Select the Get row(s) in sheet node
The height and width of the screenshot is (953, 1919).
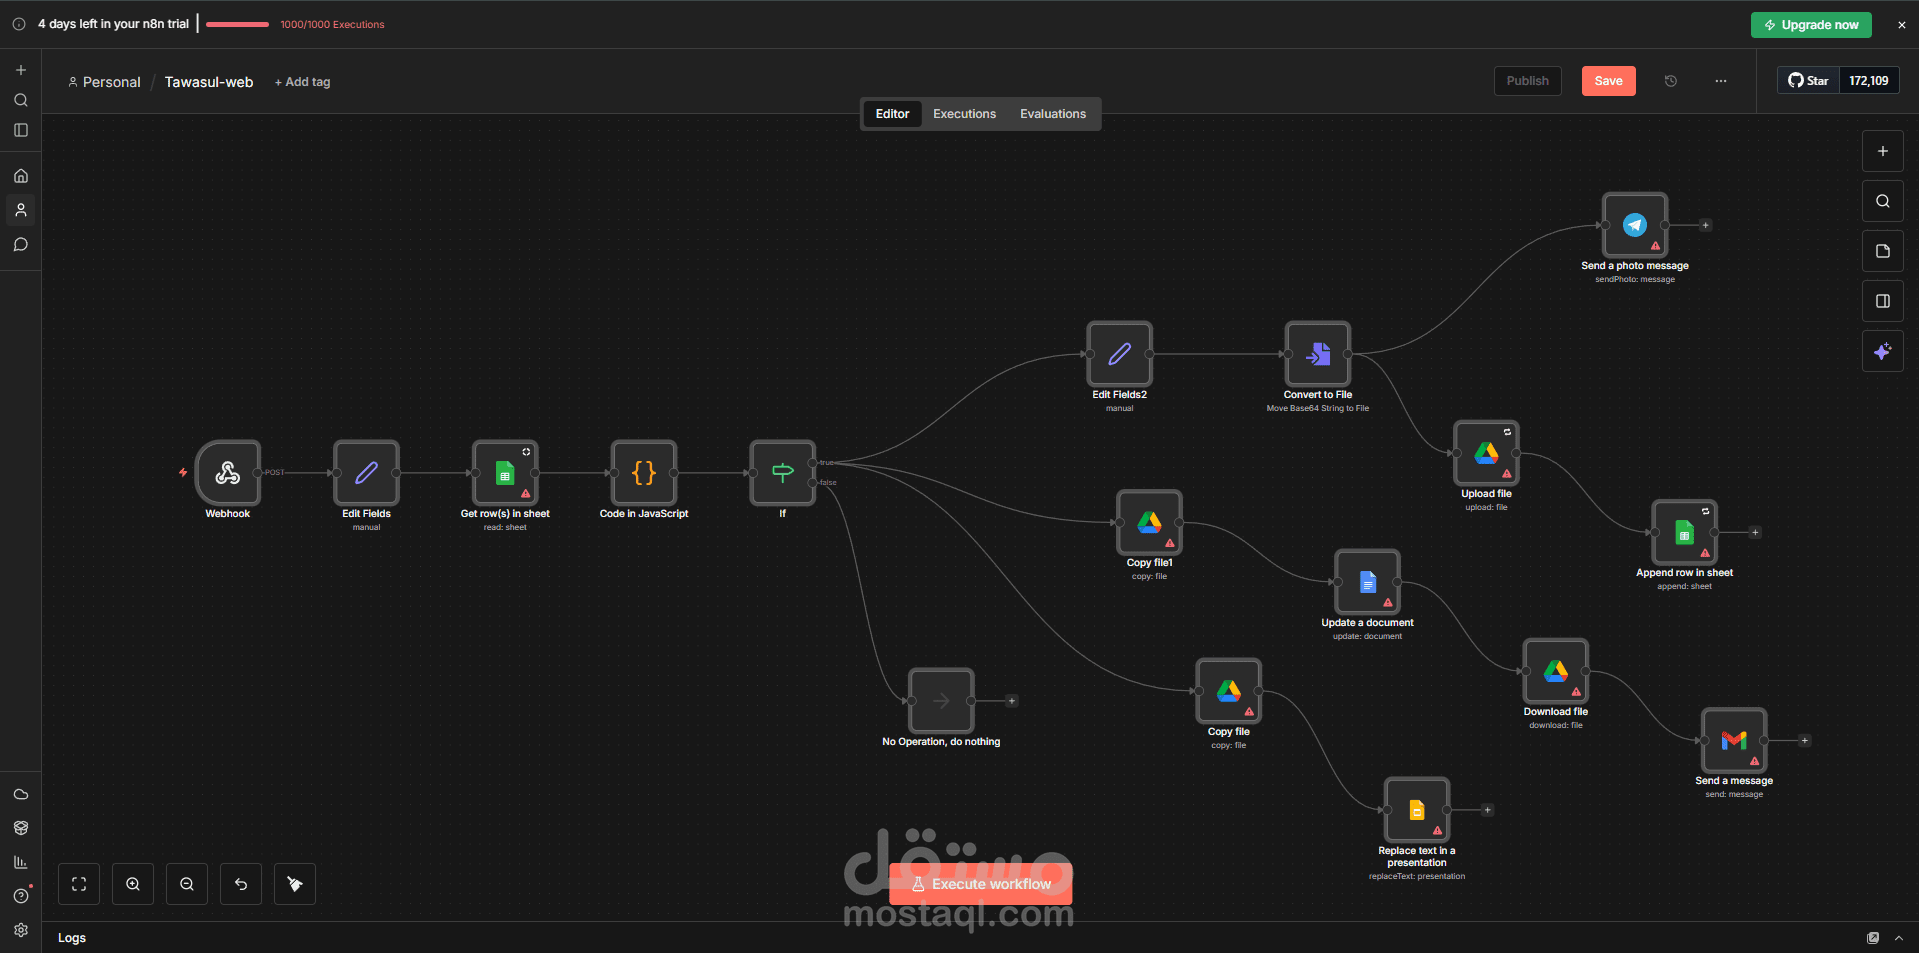coord(505,473)
